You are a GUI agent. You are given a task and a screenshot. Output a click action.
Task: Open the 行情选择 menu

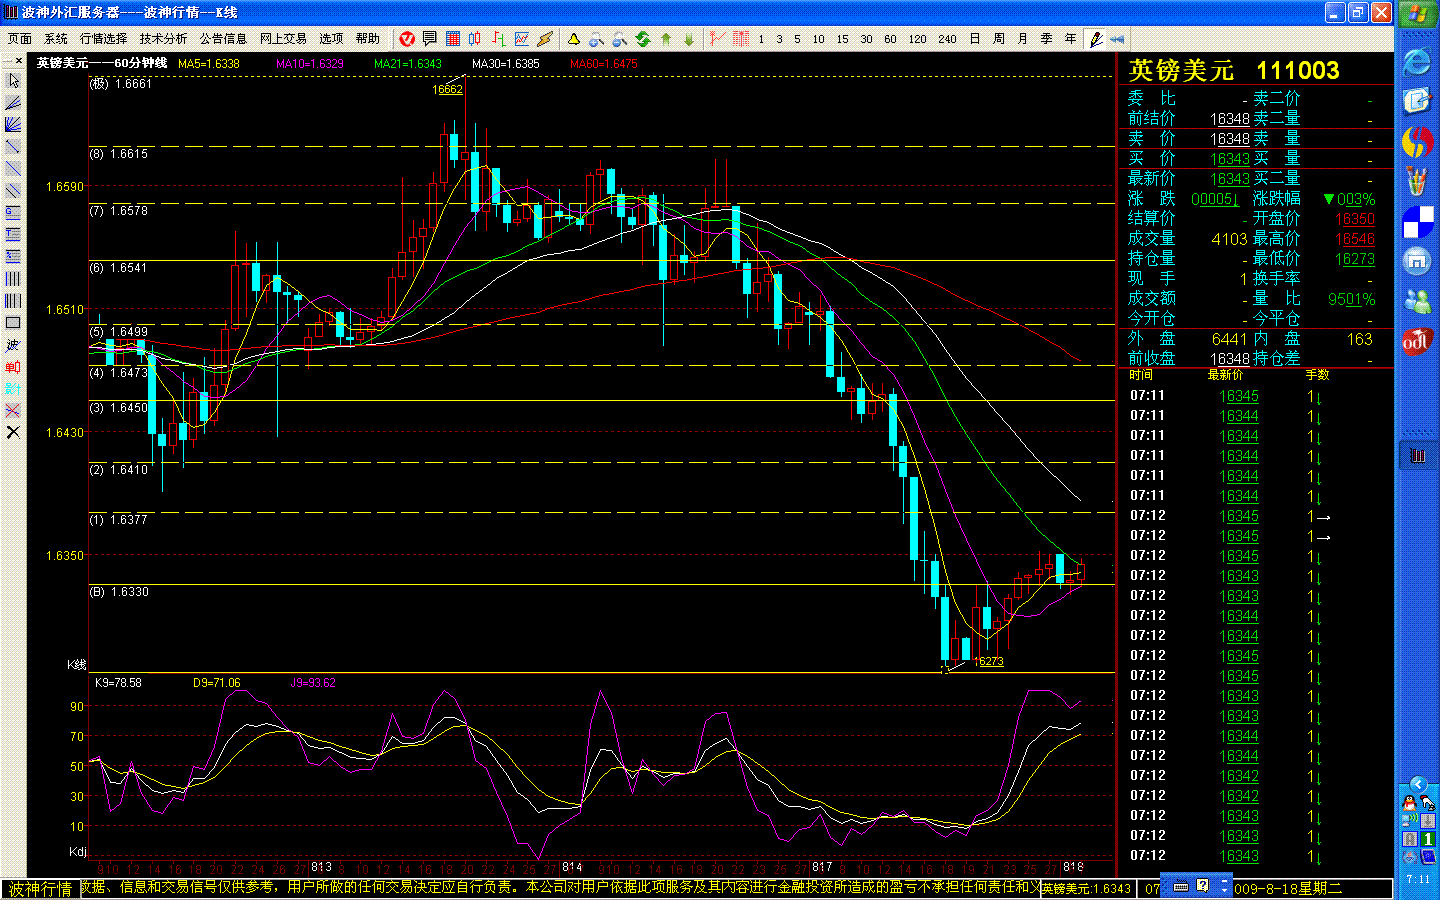click(104, 39)
